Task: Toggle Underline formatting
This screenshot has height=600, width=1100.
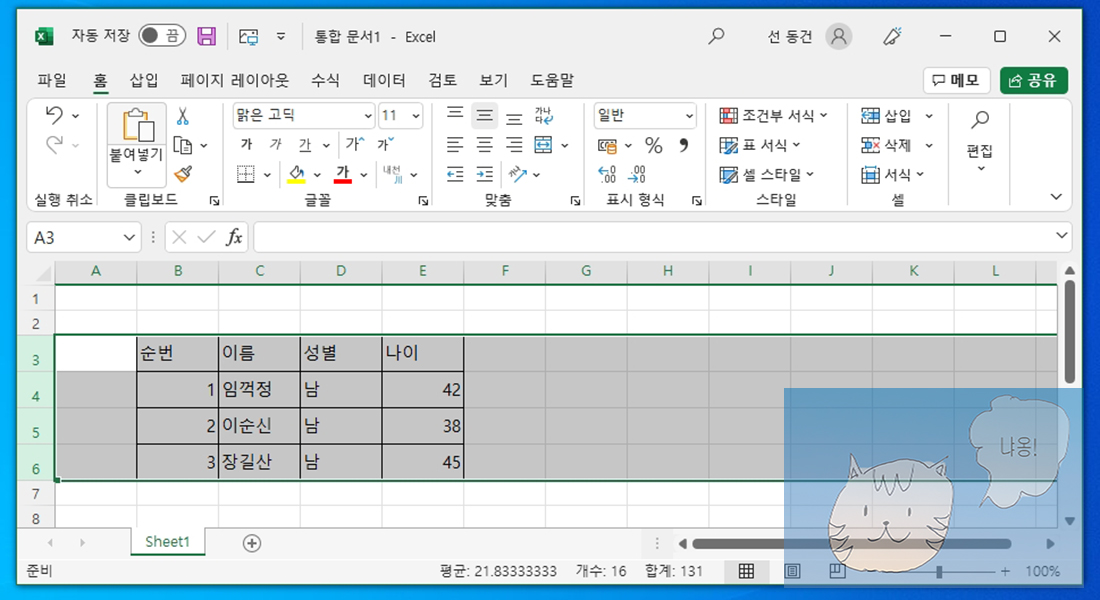Action: tap(304, 145)
